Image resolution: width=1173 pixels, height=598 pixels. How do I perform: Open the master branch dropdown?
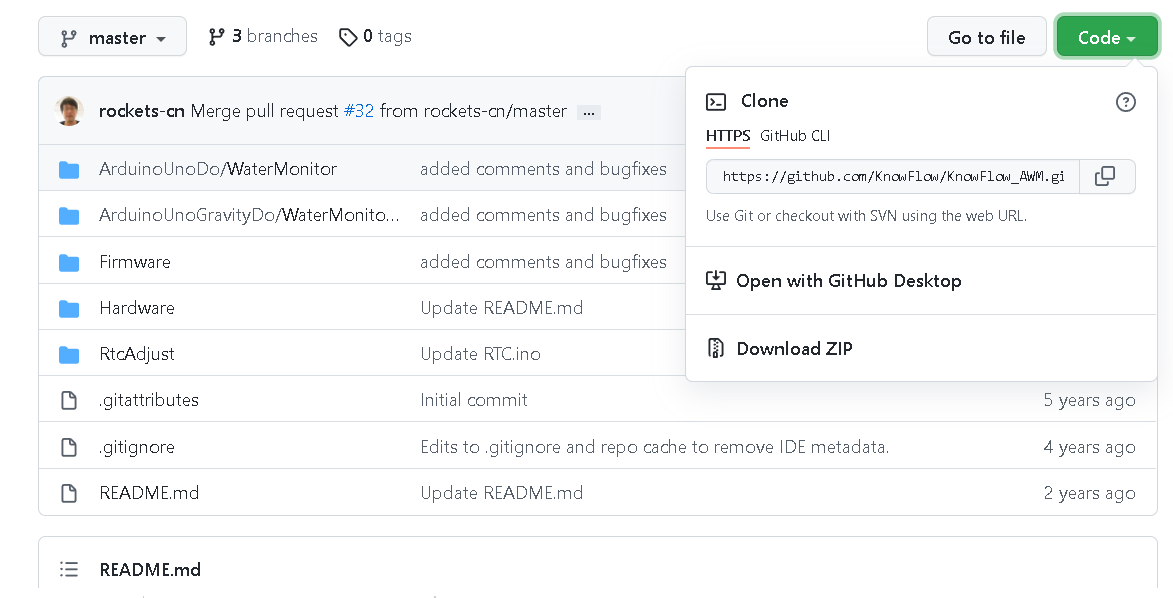(112, 37)
